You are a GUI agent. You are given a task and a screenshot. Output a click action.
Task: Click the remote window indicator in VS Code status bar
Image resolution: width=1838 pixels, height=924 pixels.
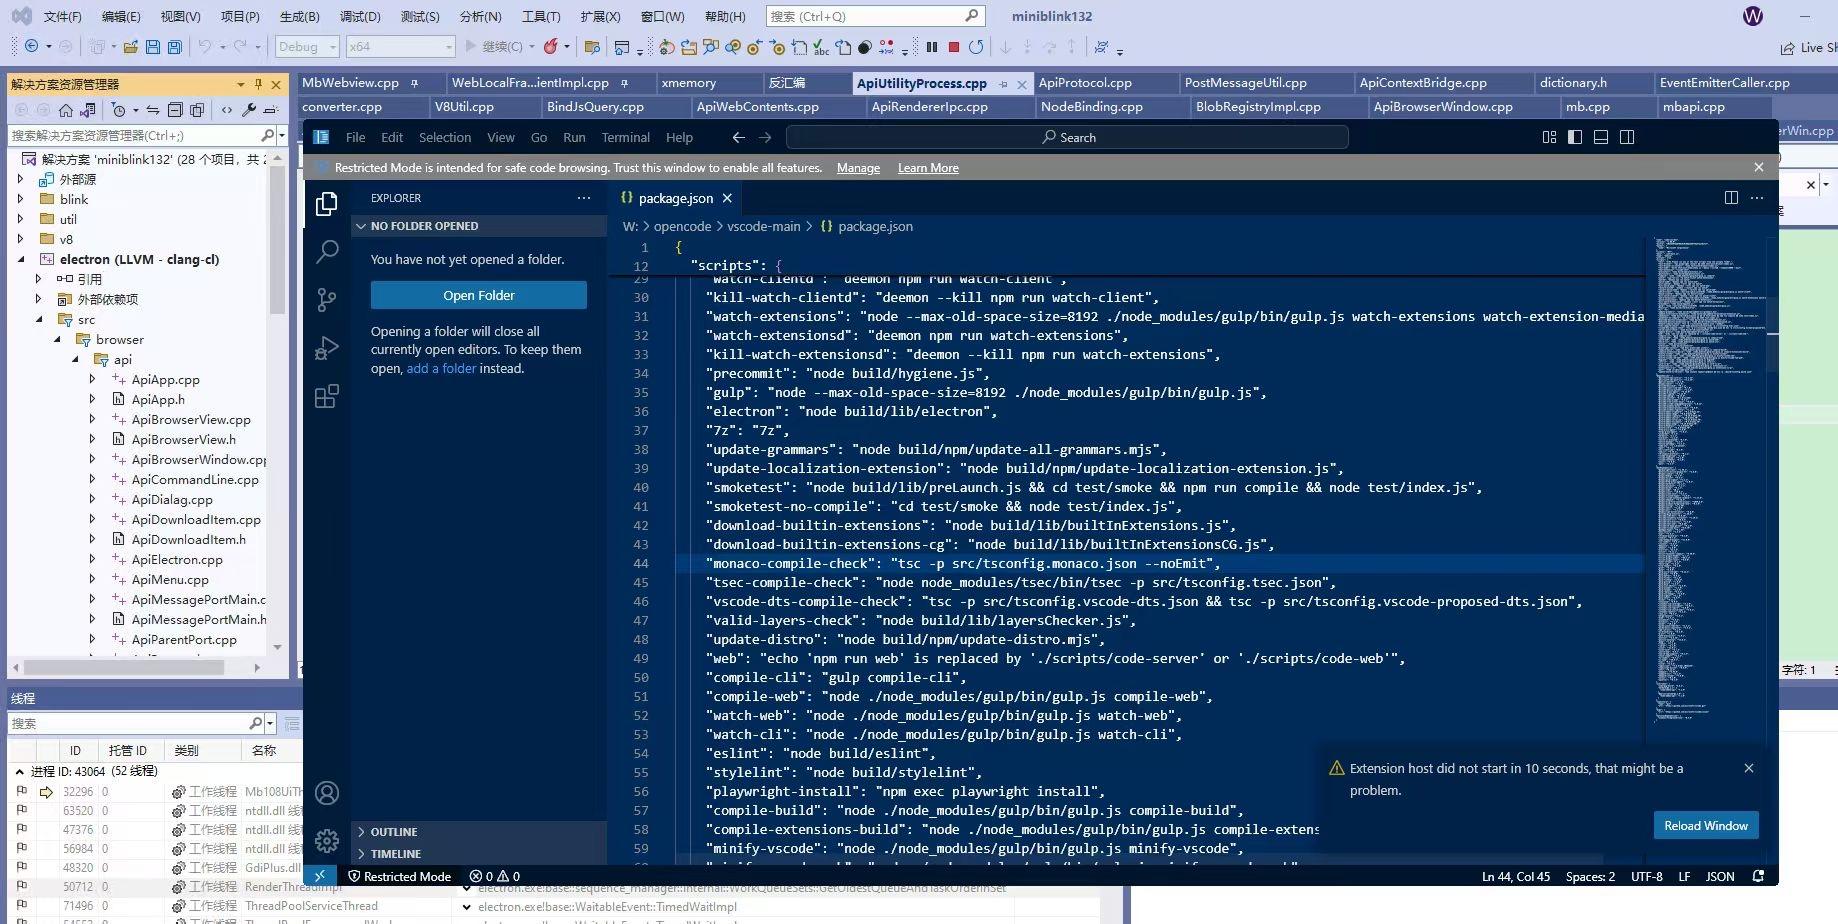click(320, 876)
